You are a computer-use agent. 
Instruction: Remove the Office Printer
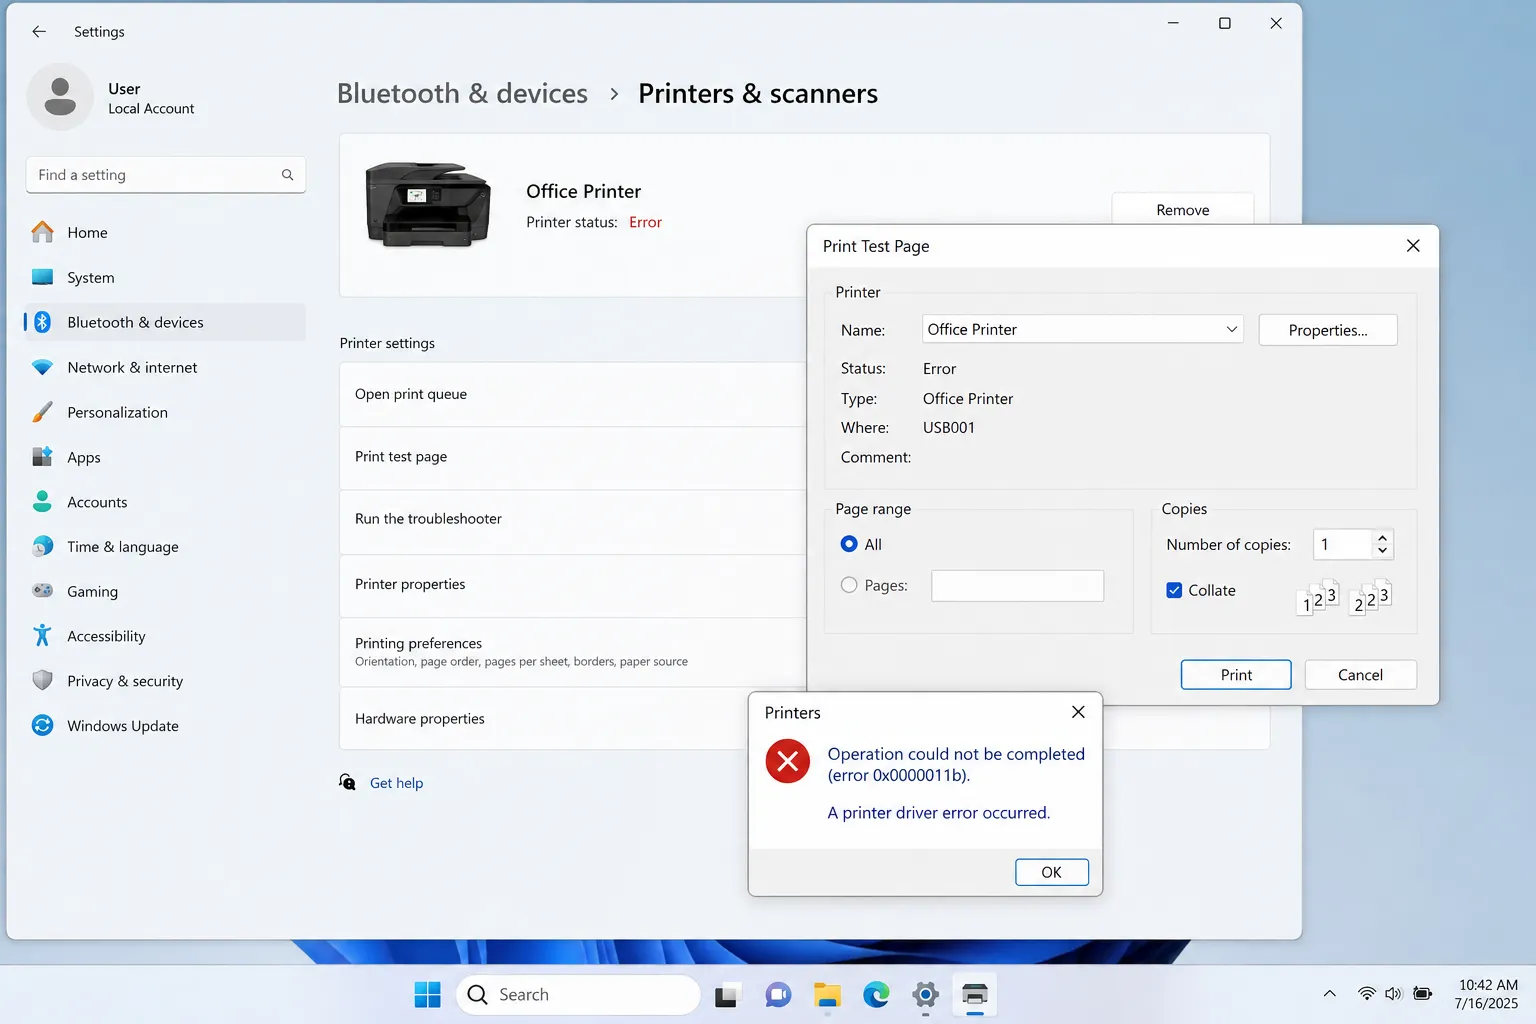[x=1183, y=210]
